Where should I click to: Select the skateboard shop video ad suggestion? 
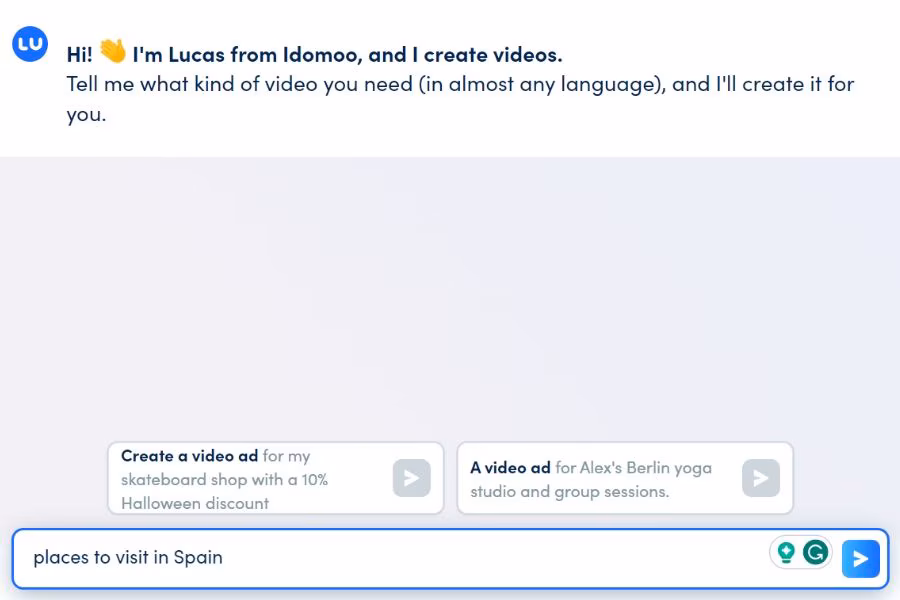click(275, 479)
